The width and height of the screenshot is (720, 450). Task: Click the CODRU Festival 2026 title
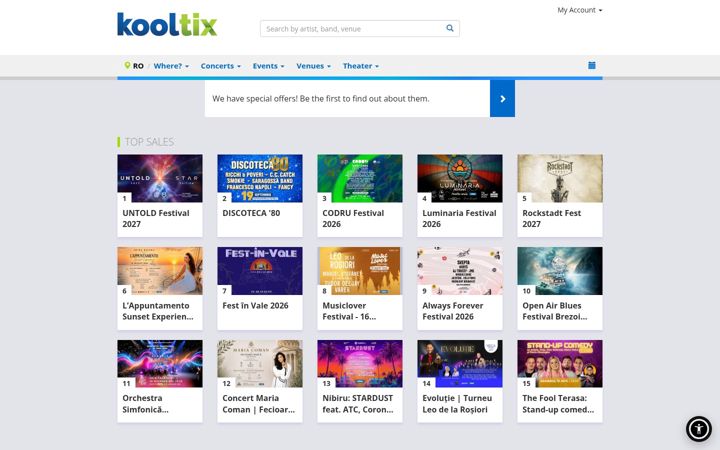353,219
